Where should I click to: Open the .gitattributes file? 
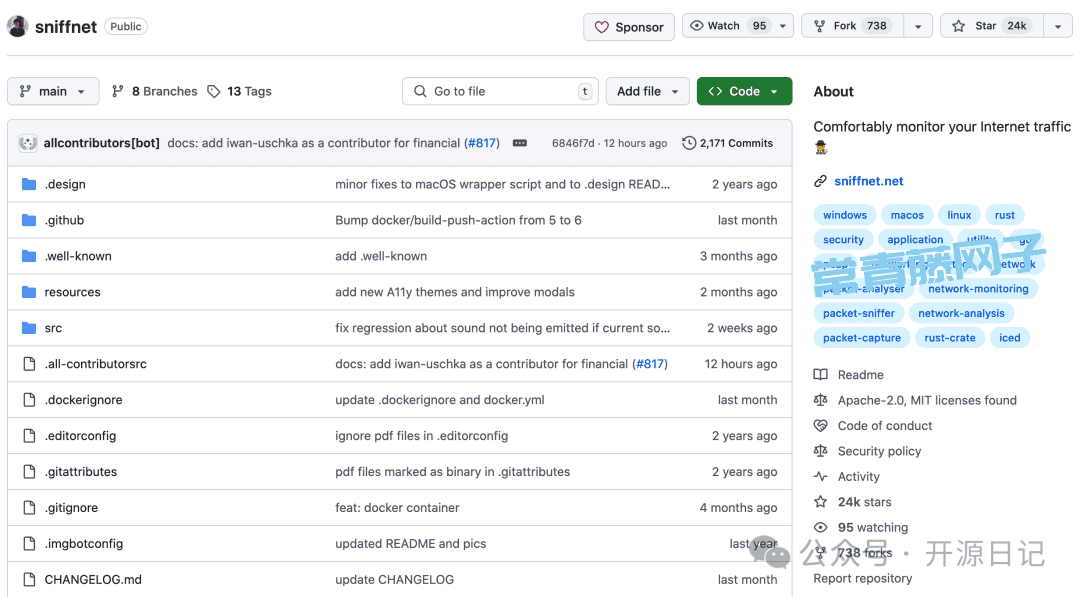point(81,472)
